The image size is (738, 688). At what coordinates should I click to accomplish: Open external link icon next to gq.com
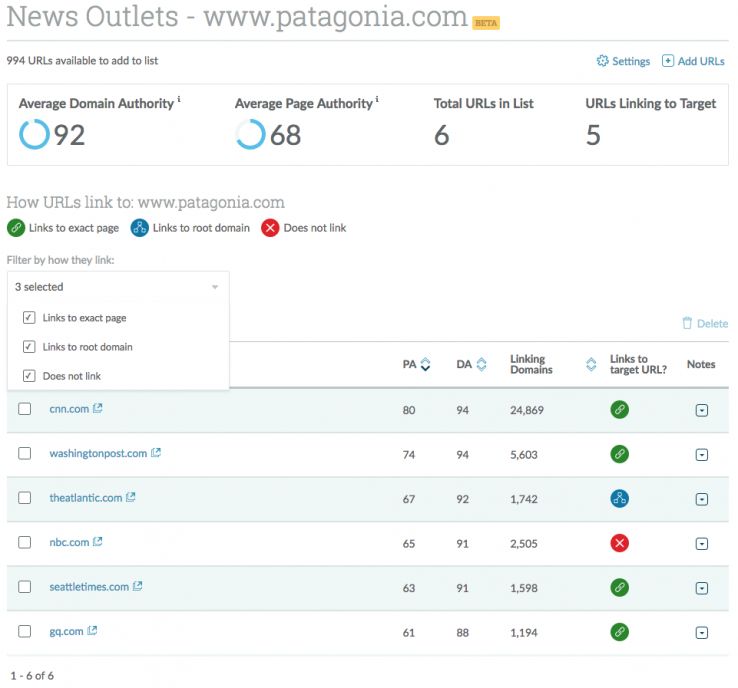tap(92, 631)
